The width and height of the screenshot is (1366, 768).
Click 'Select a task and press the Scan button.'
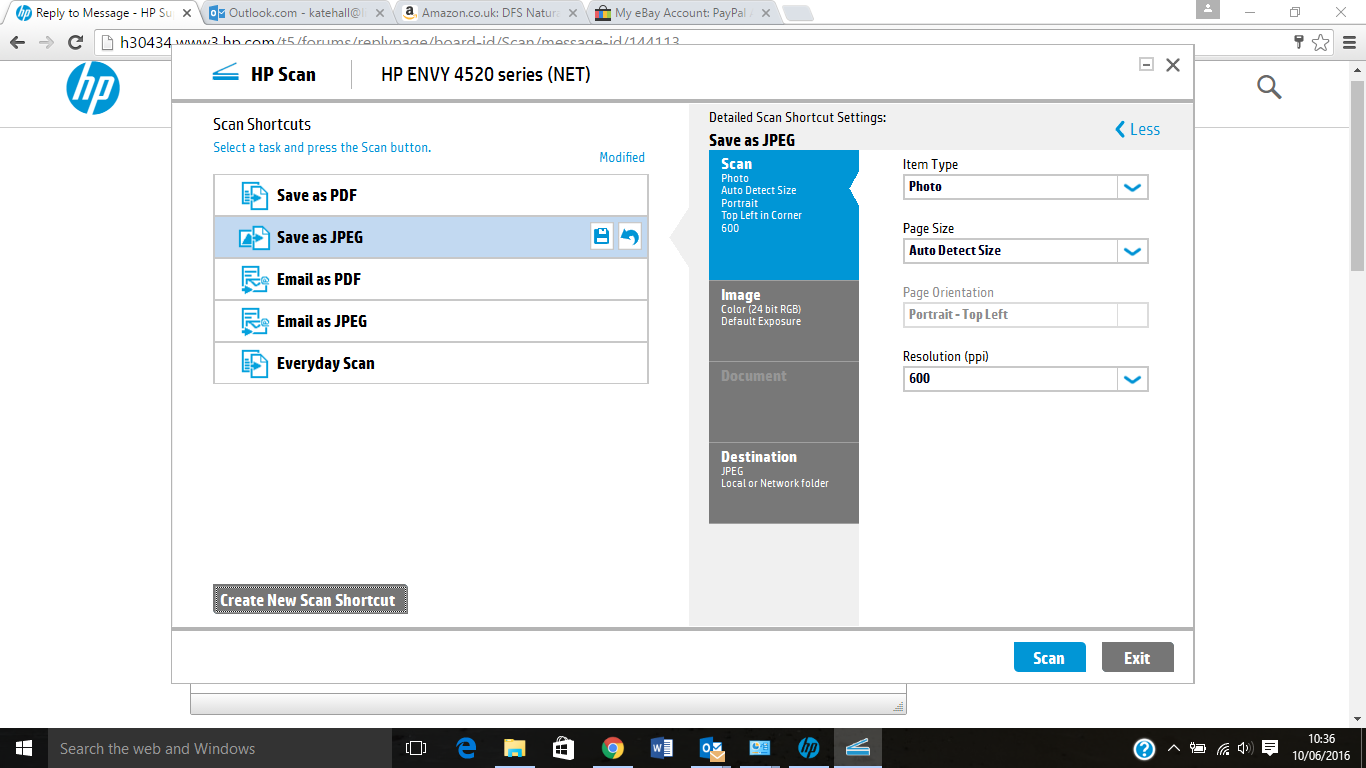[x=322, y=147]
